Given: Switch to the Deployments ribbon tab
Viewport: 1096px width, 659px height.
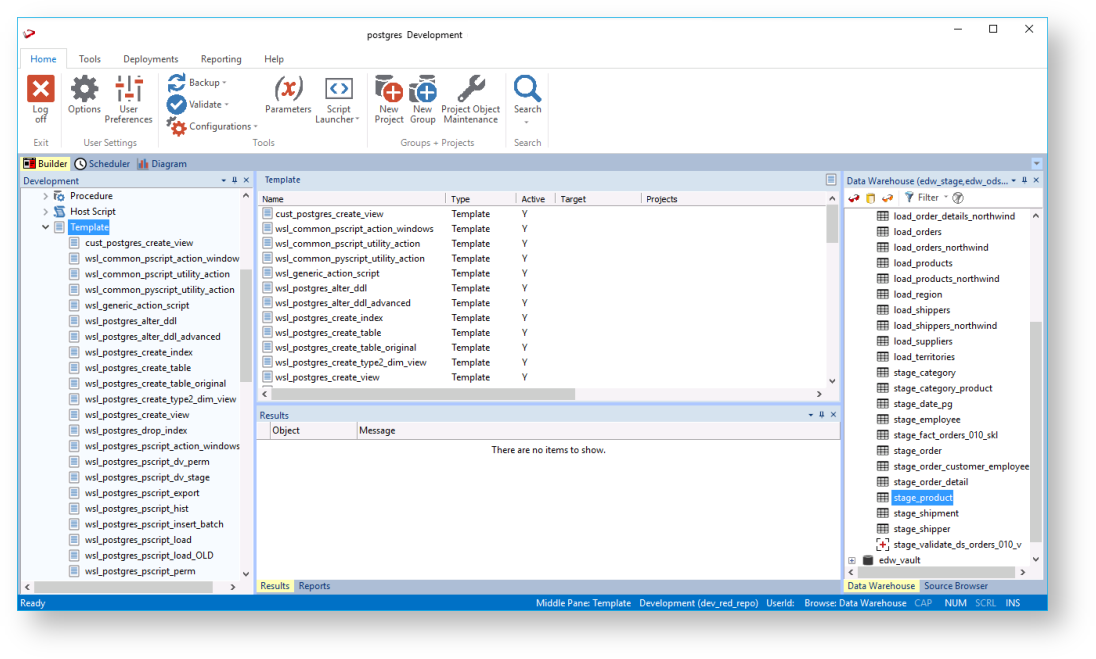Looking at the screenshot, I should tap(150, 59).
